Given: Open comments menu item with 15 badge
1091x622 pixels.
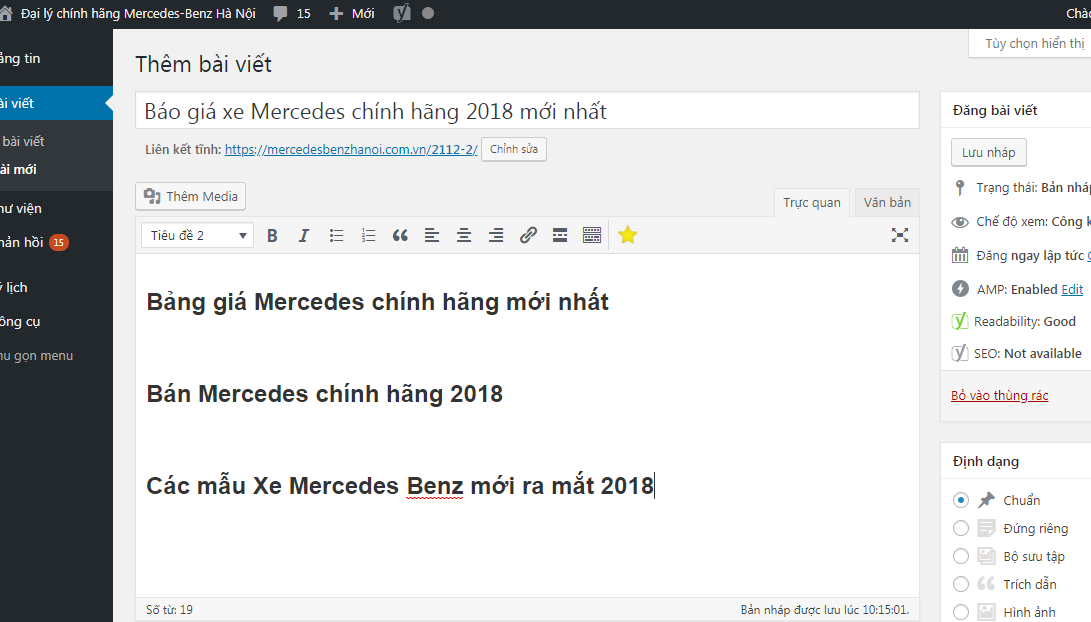Looking at the screenshot, I should point(56,242).
